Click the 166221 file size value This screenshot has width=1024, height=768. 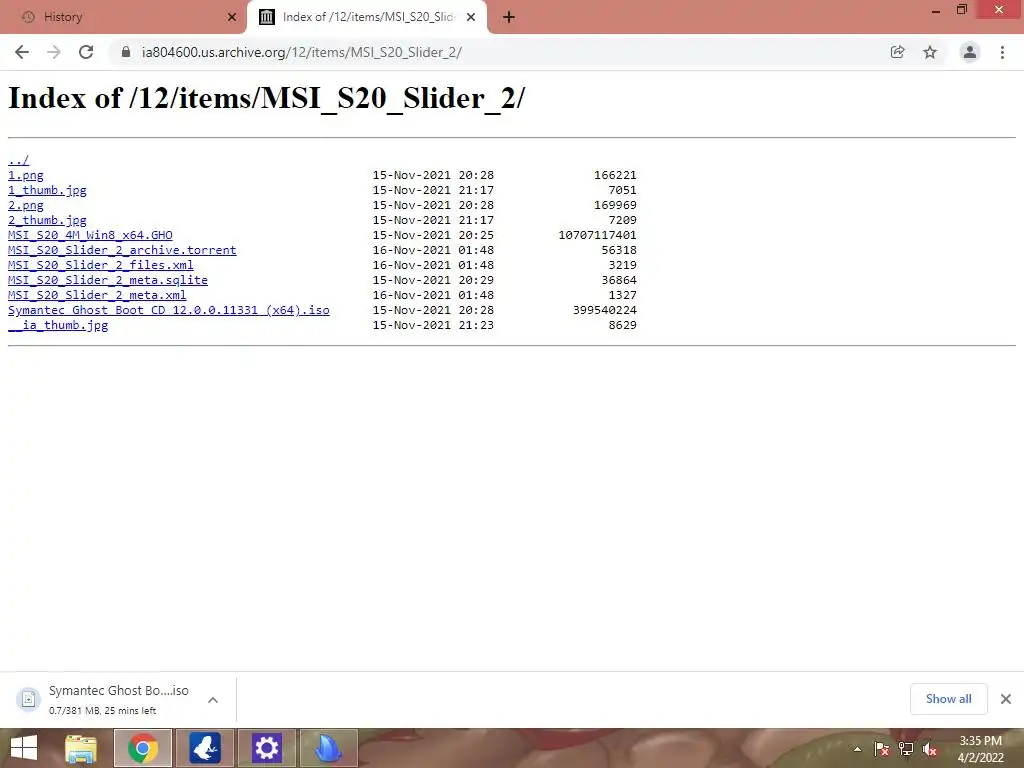[x=615, y=175]
